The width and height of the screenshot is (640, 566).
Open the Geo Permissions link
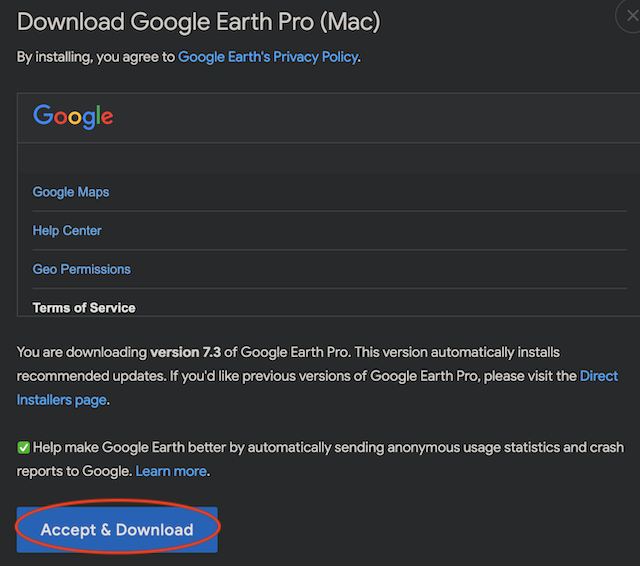[x=82, y=269]
